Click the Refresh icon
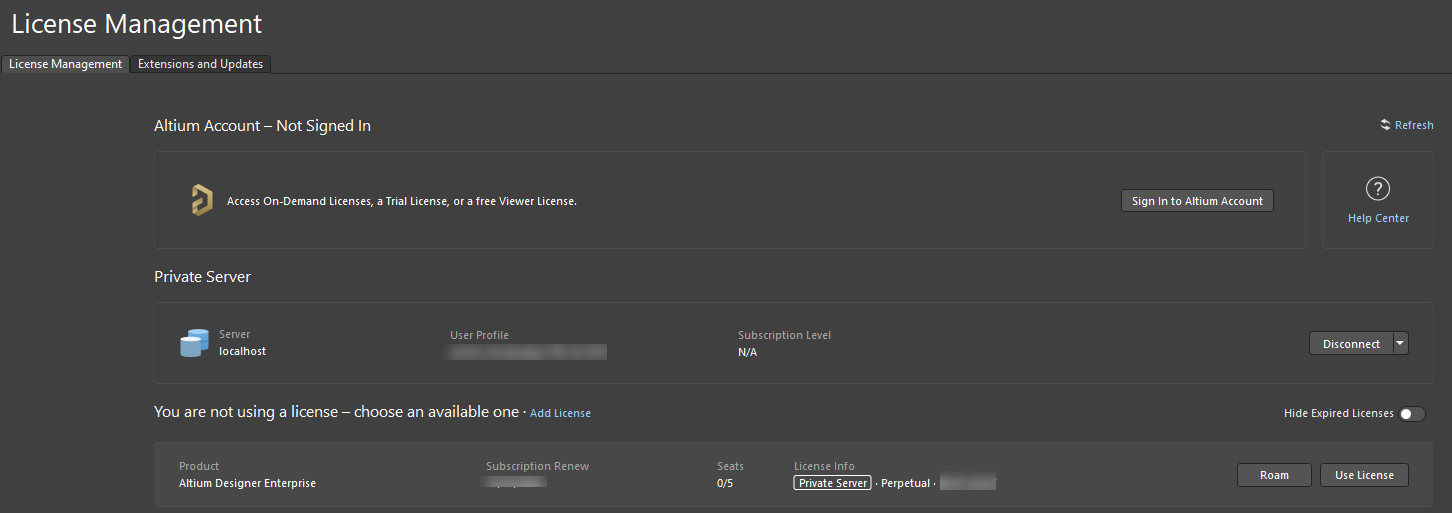 tap(1385, 125)
